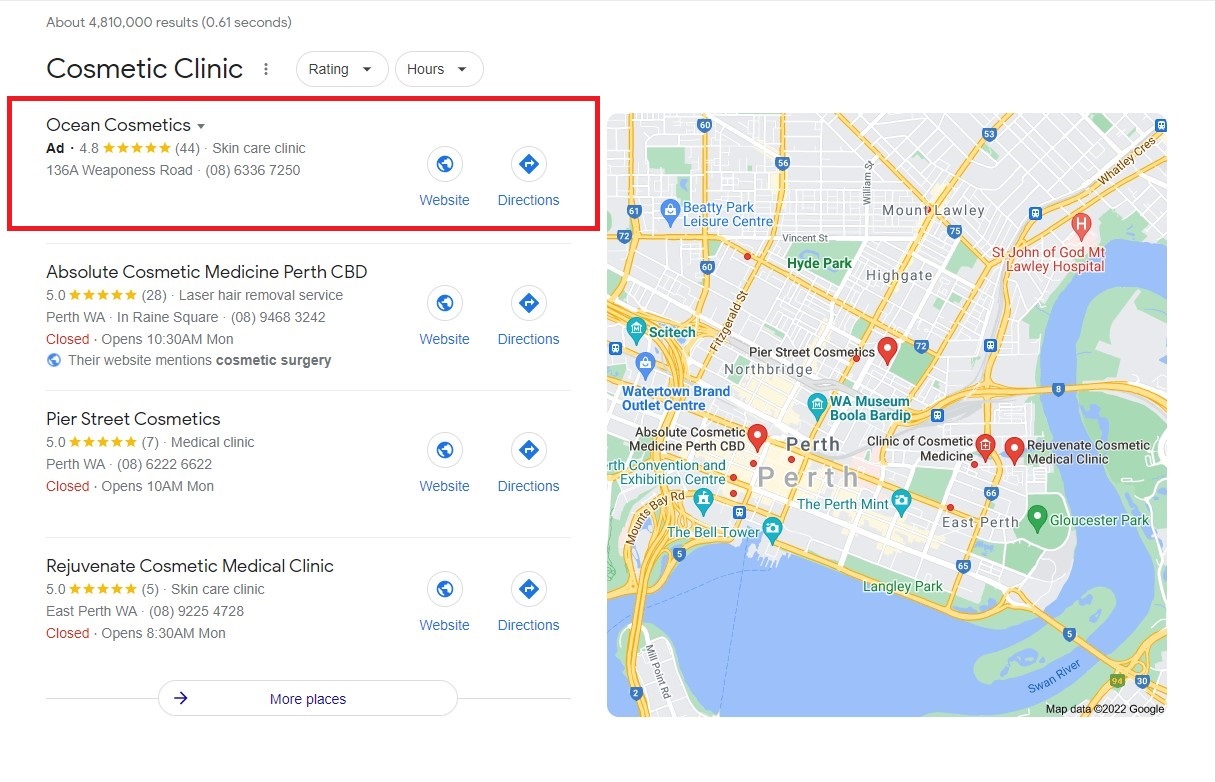Click 'Opens 10:30AM Mon' hours text
The width and height of the screenshot is (1215, 782).
pyautogui.click(x=168, y=339)
